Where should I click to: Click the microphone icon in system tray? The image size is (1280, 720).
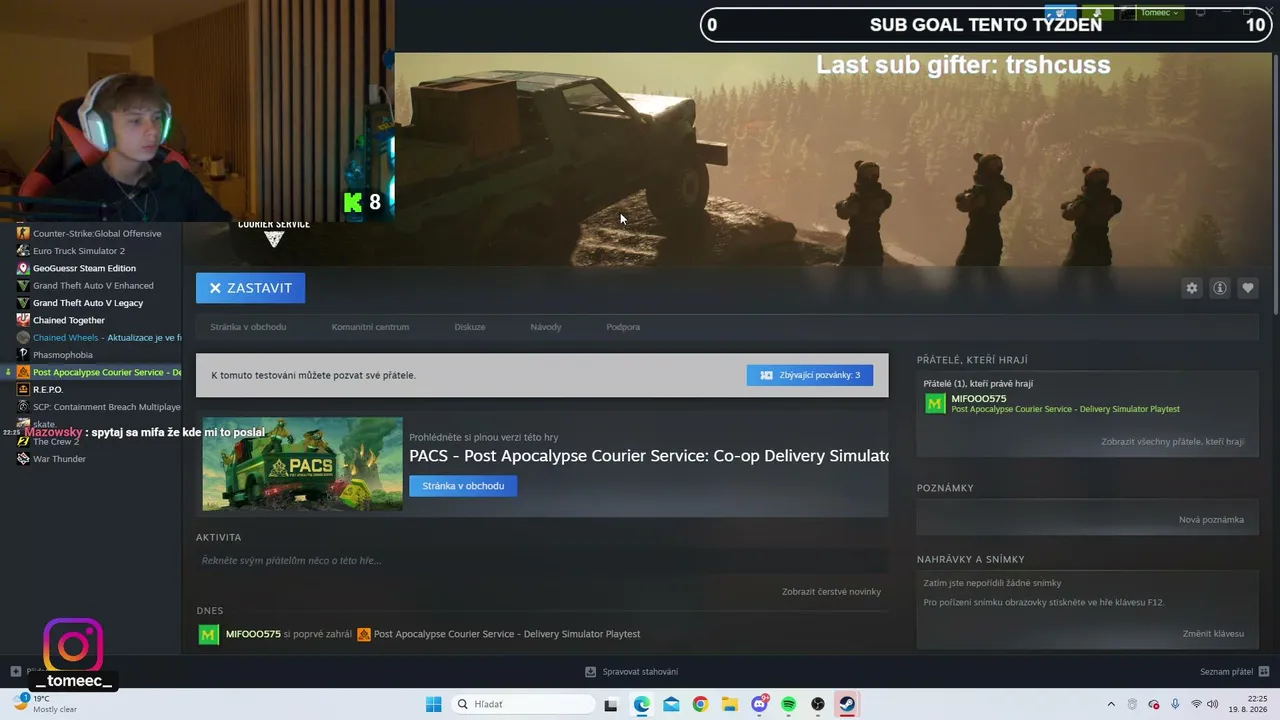(x=1175, y=704)
